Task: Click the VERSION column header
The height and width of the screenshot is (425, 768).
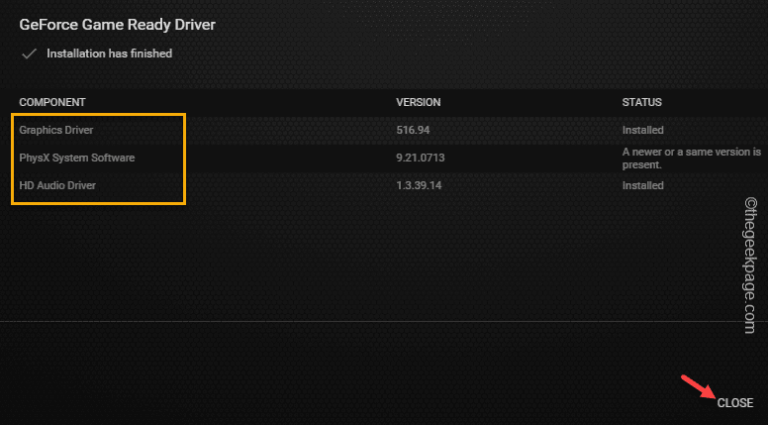Action: [418, 103]
